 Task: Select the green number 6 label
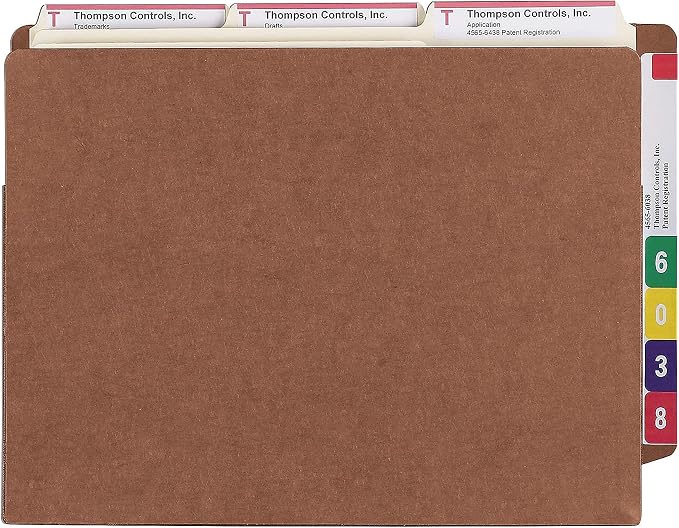pyautogui.click(x=661, y=262)
